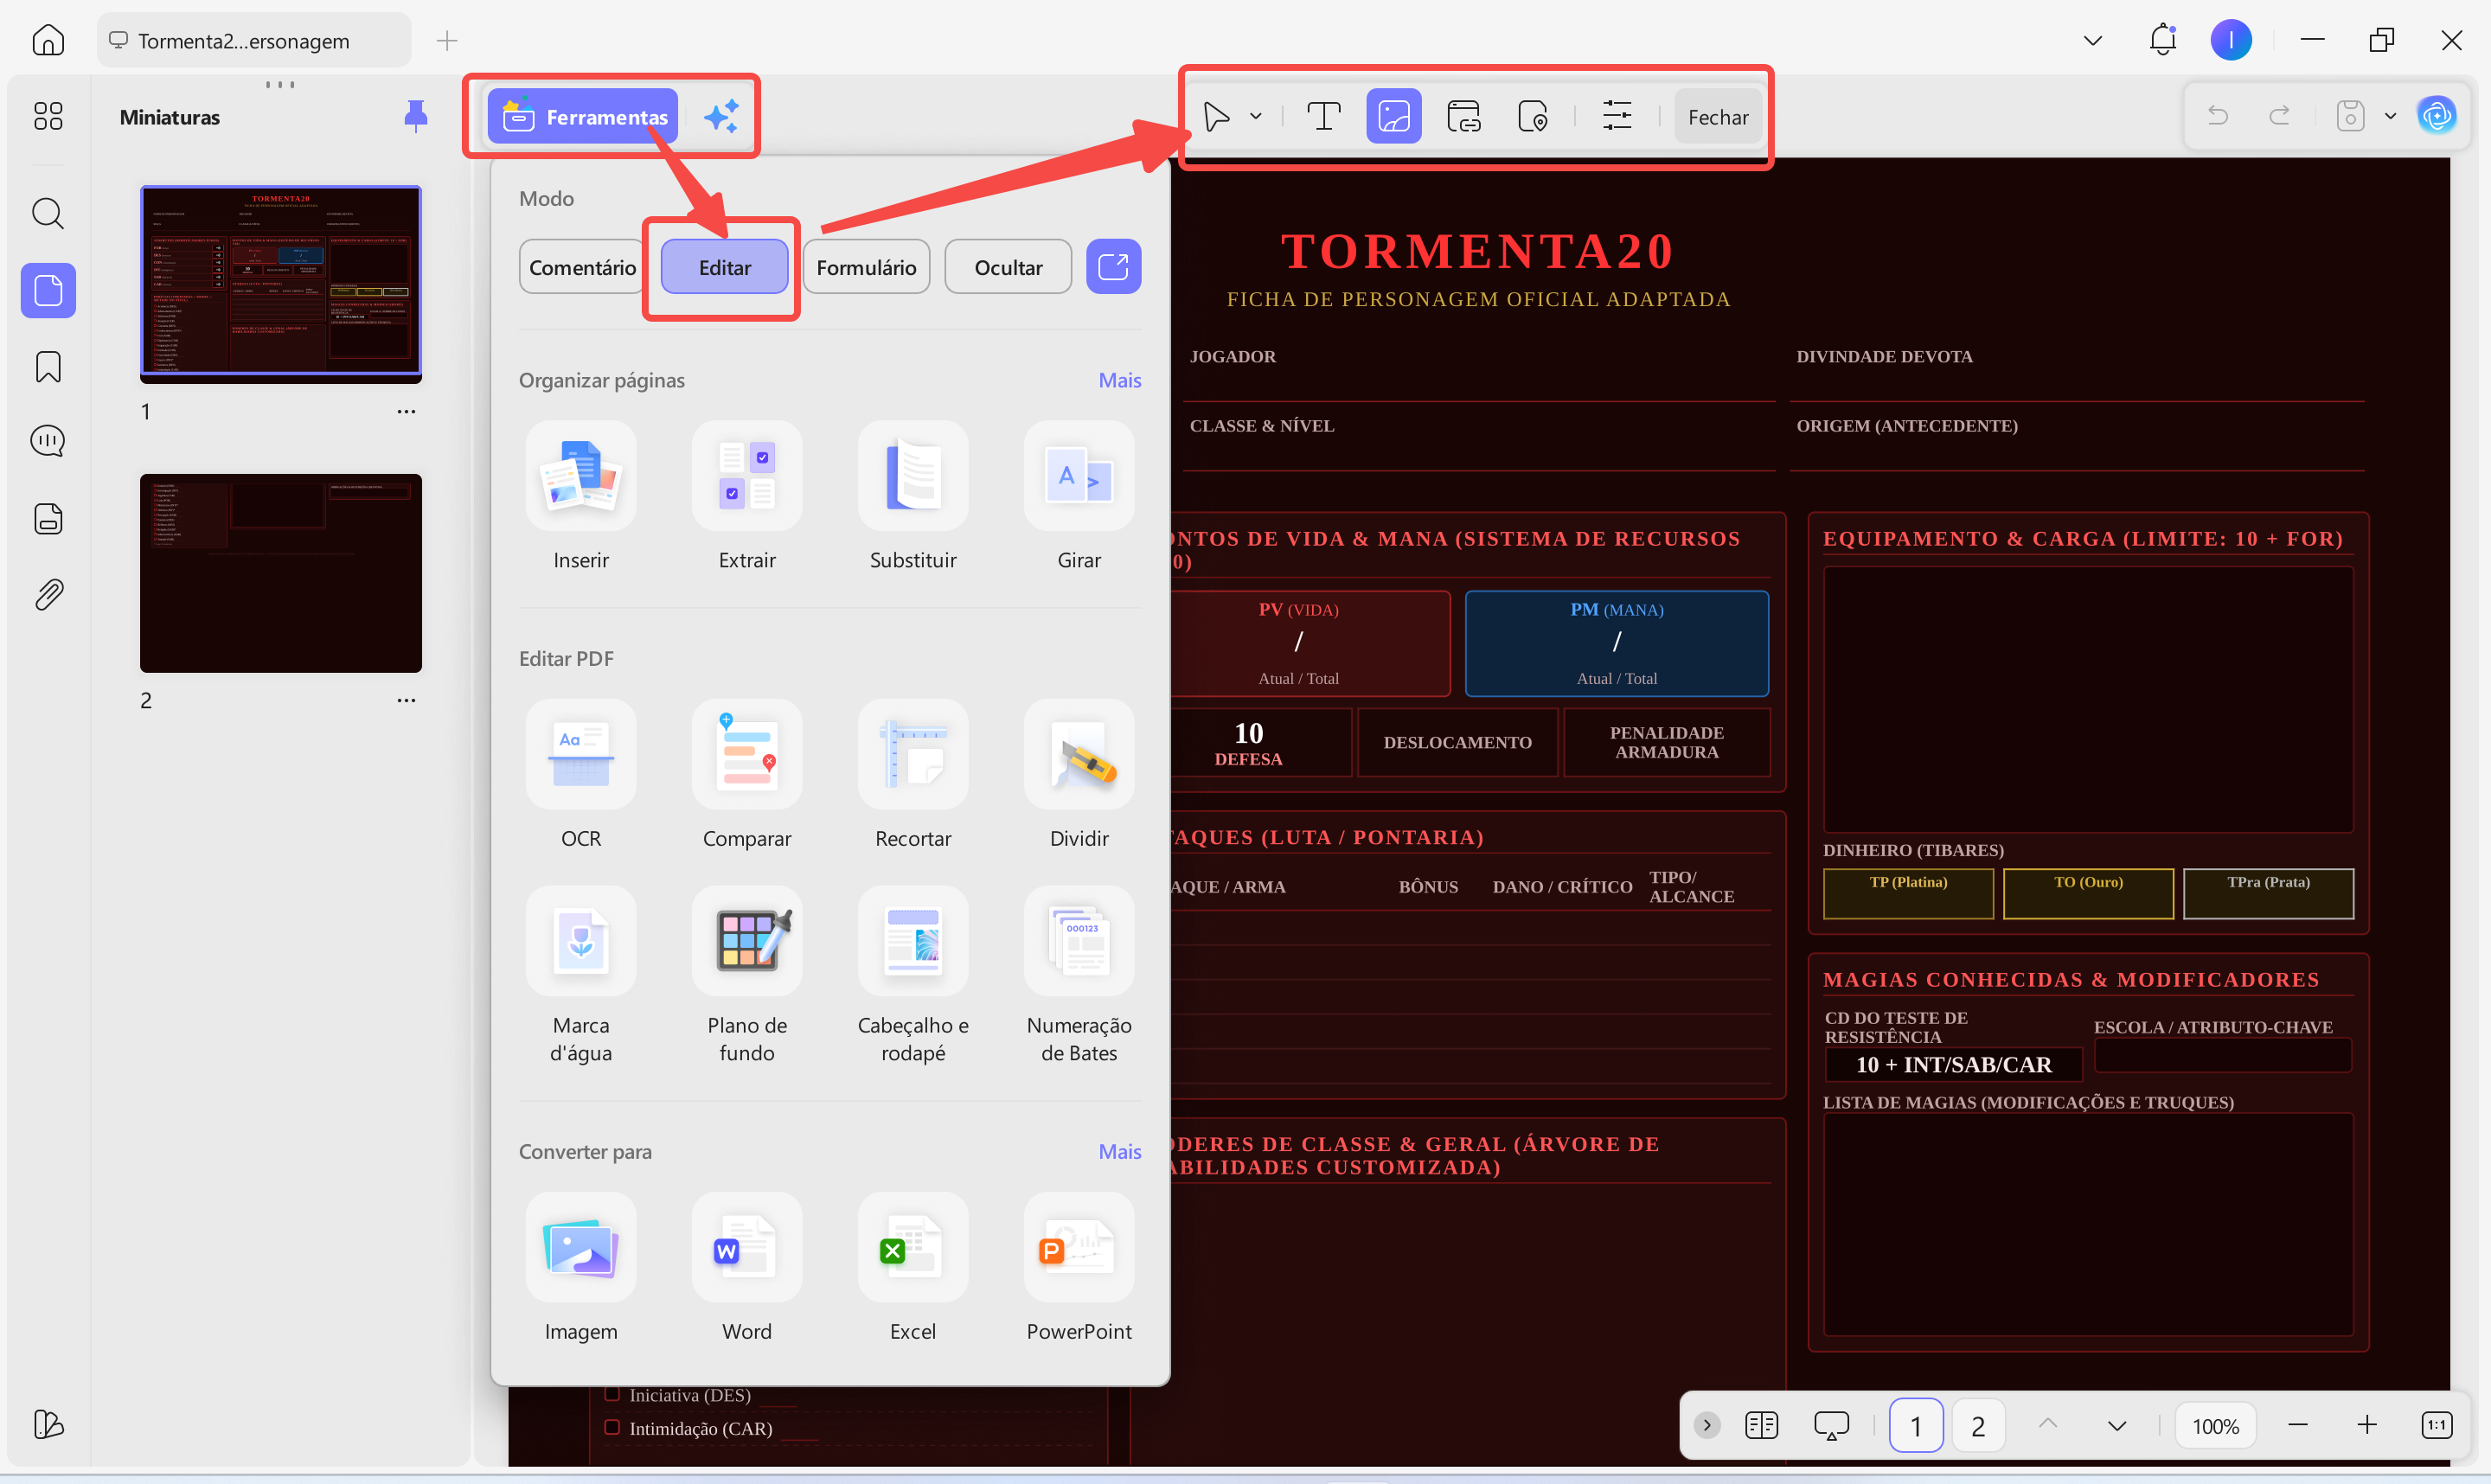Viewport: 2491px width, 1484px height.
Task: Open the Recortar tool
Action: coord(913,754)
